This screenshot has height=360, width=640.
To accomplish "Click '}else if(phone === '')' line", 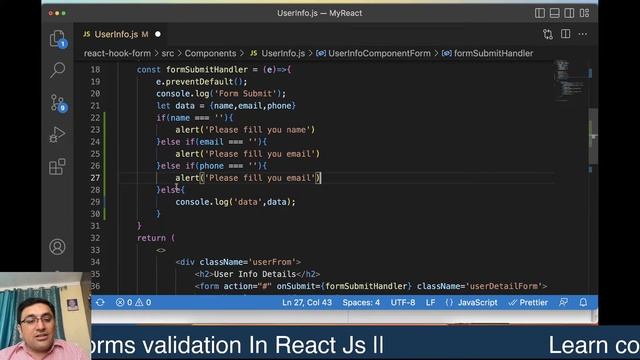I will (x=211, y=166).
